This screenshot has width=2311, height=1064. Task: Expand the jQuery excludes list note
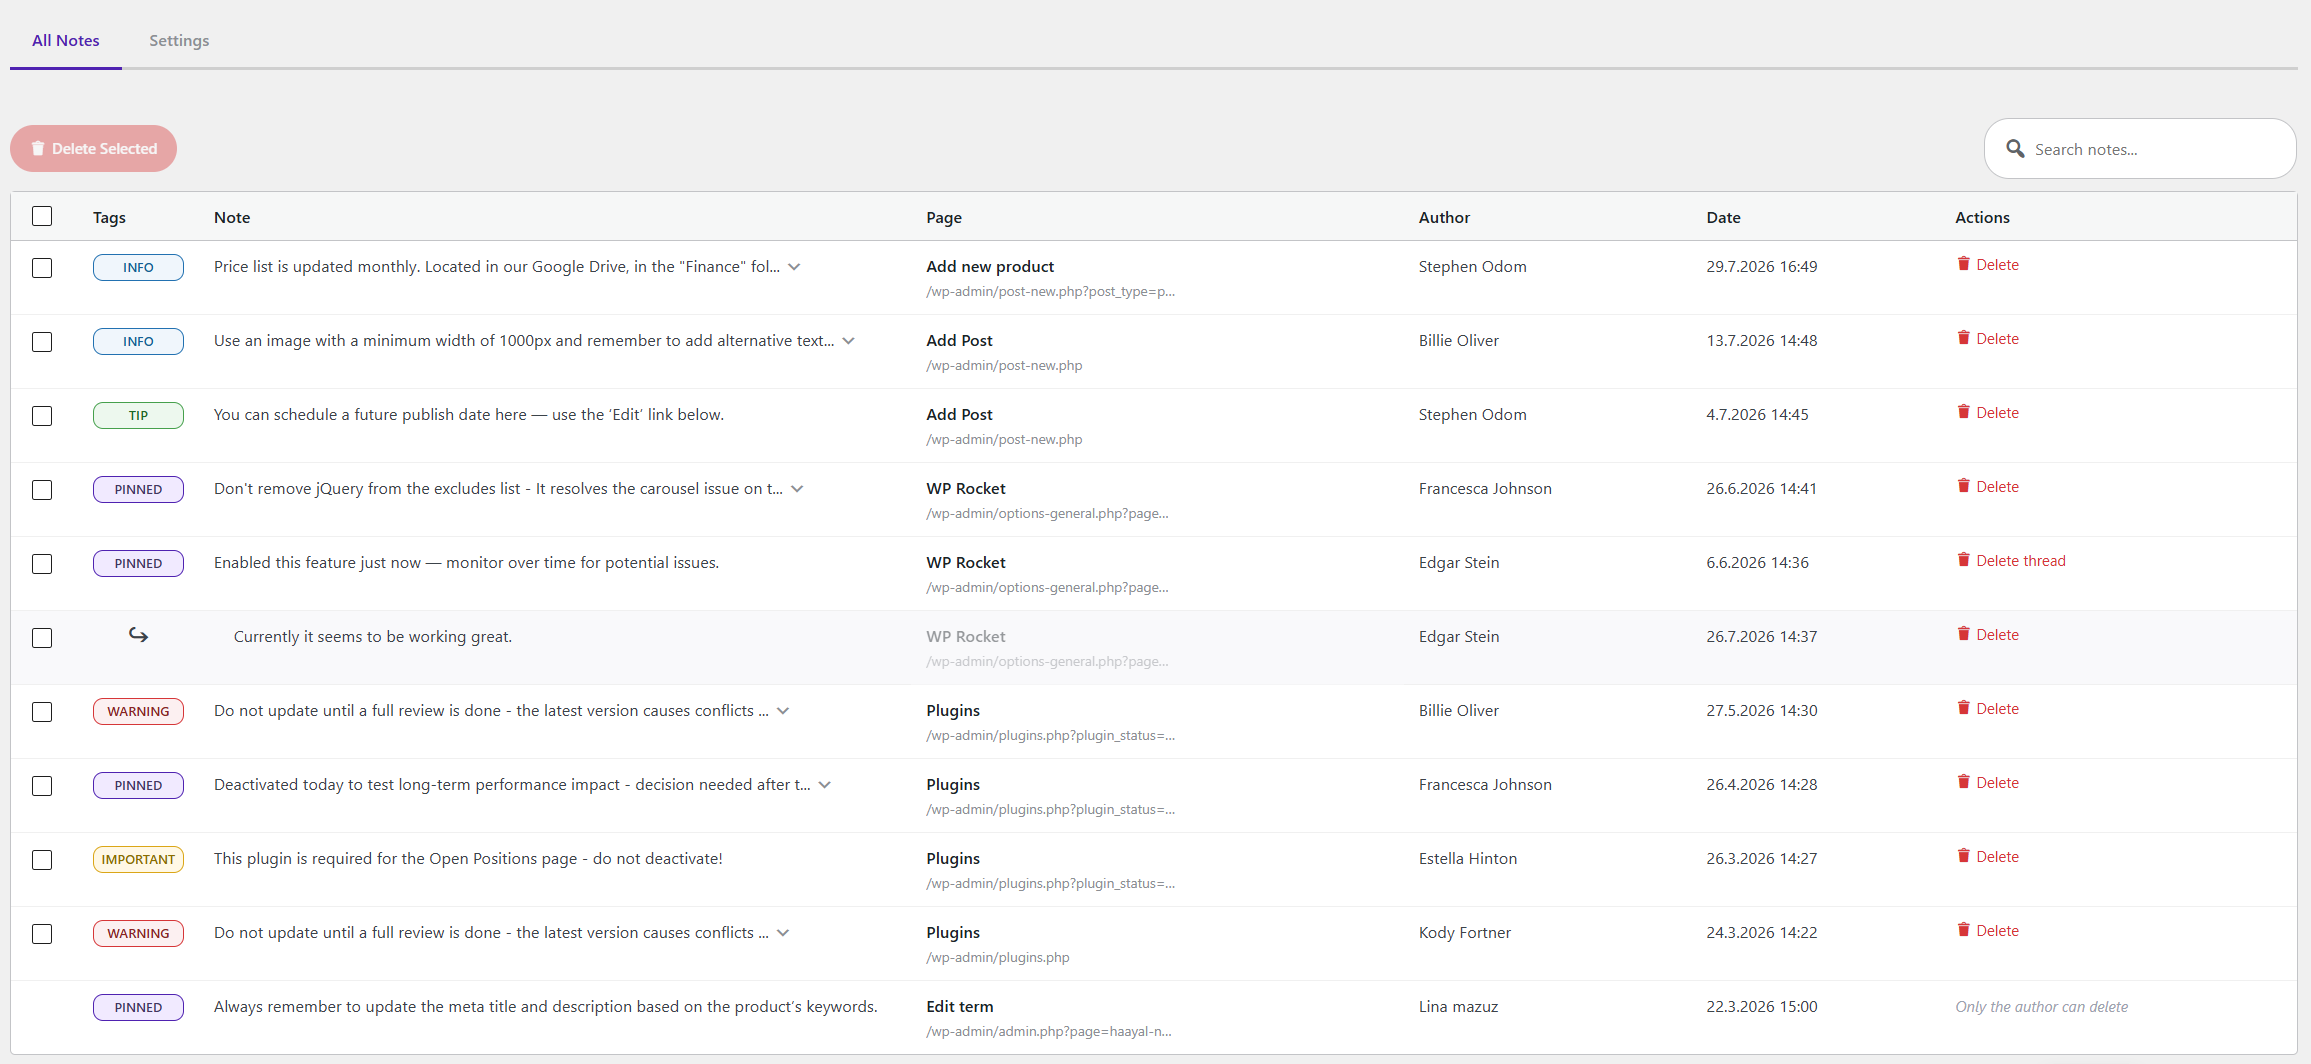pyautogui.click(x=796, y=489)
